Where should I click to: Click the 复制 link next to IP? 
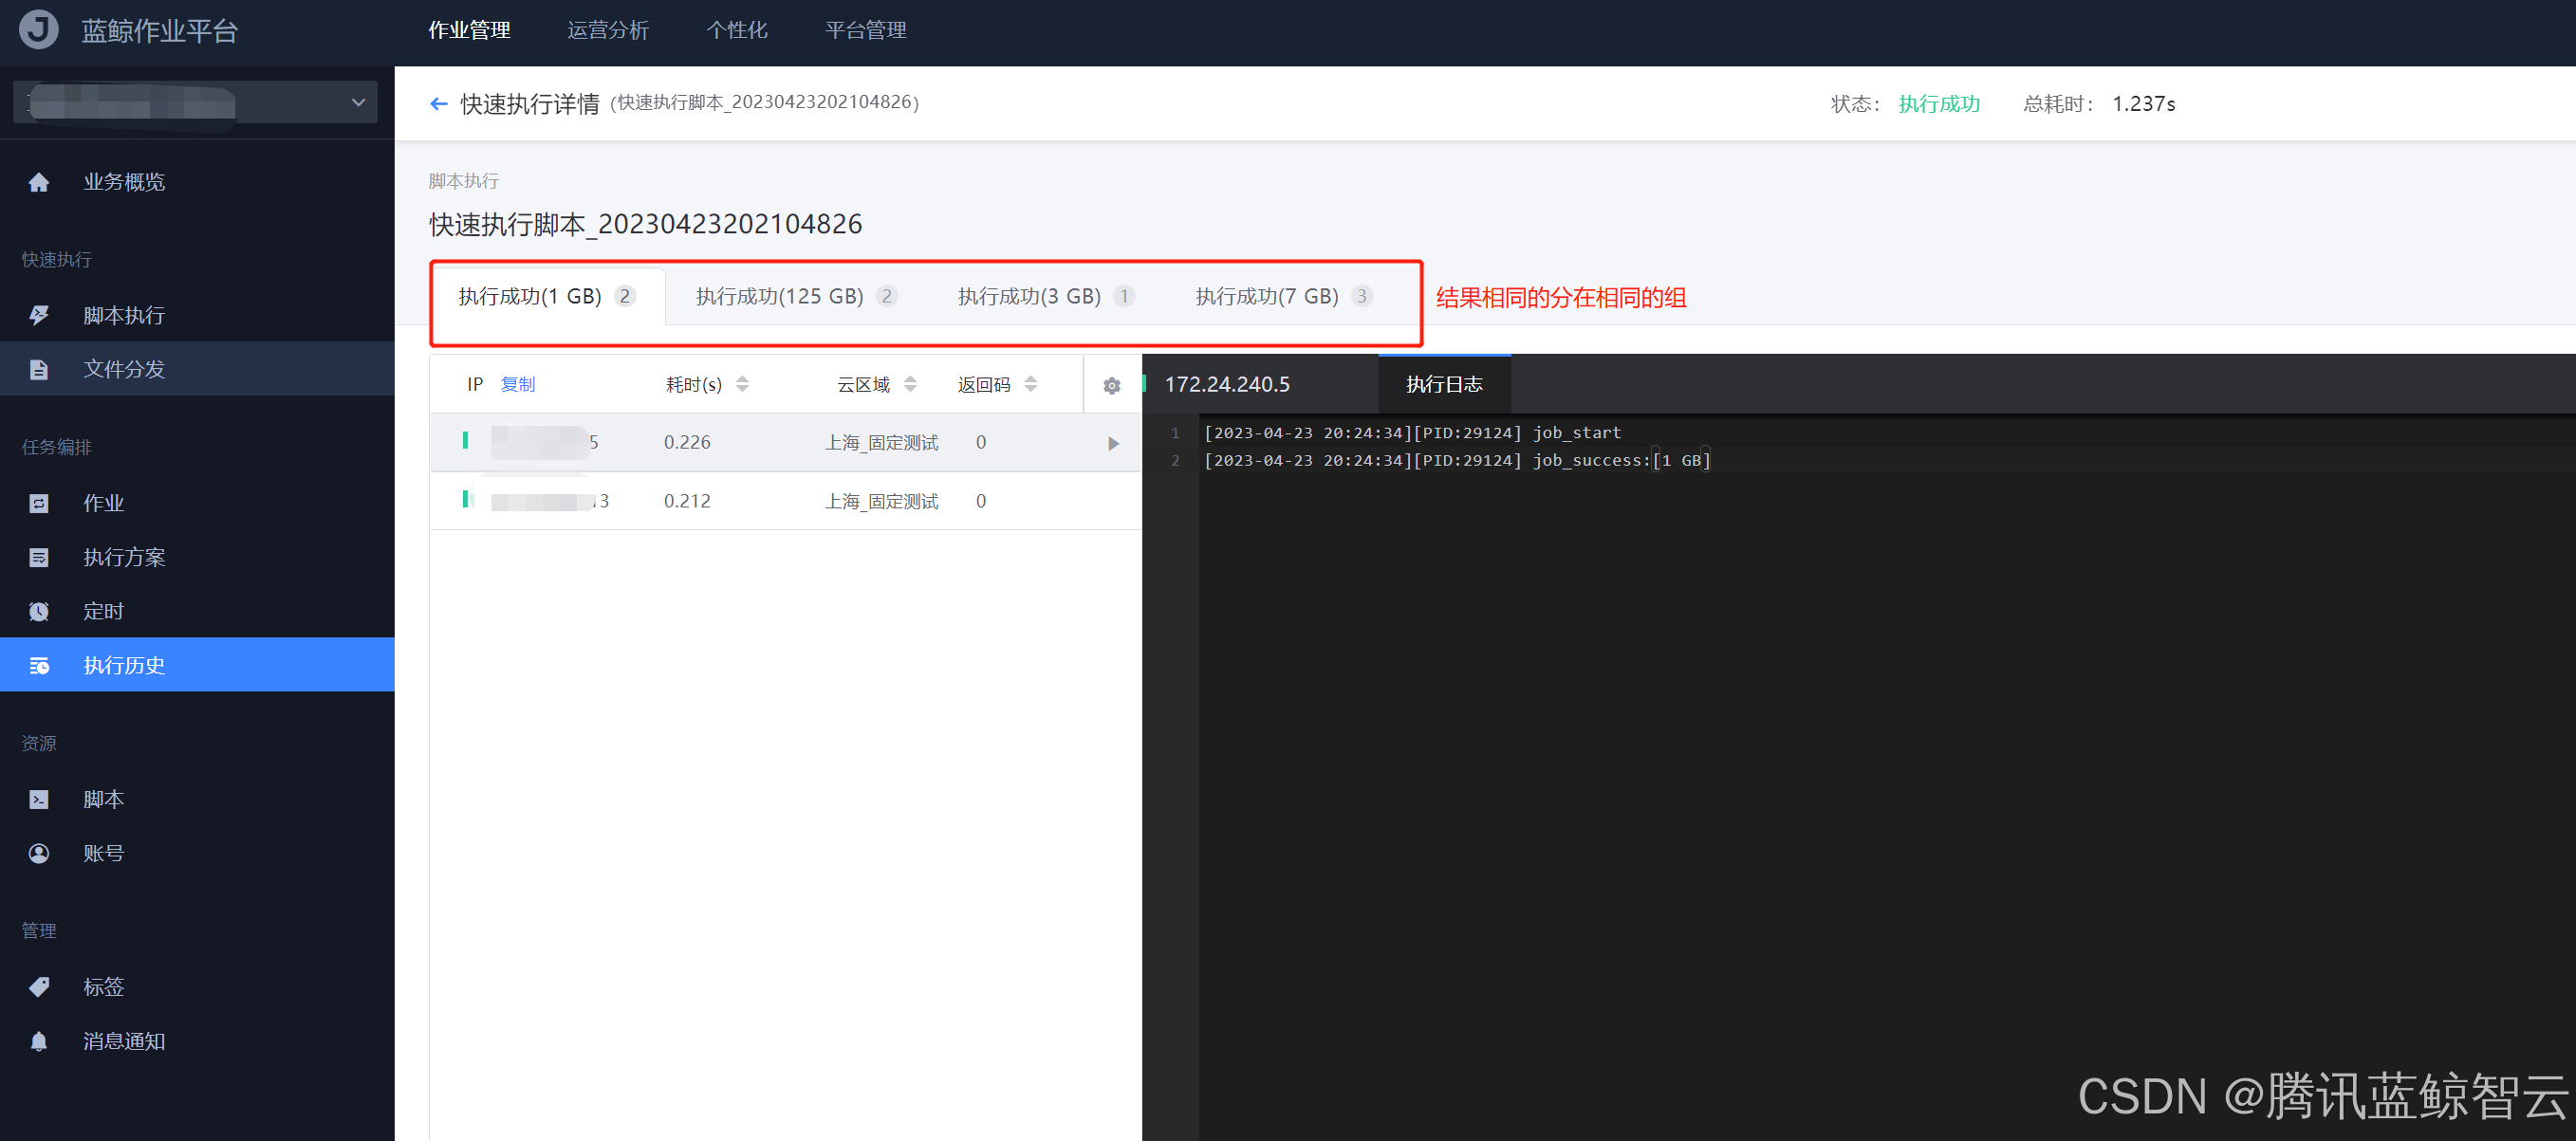tap(518, 385)
